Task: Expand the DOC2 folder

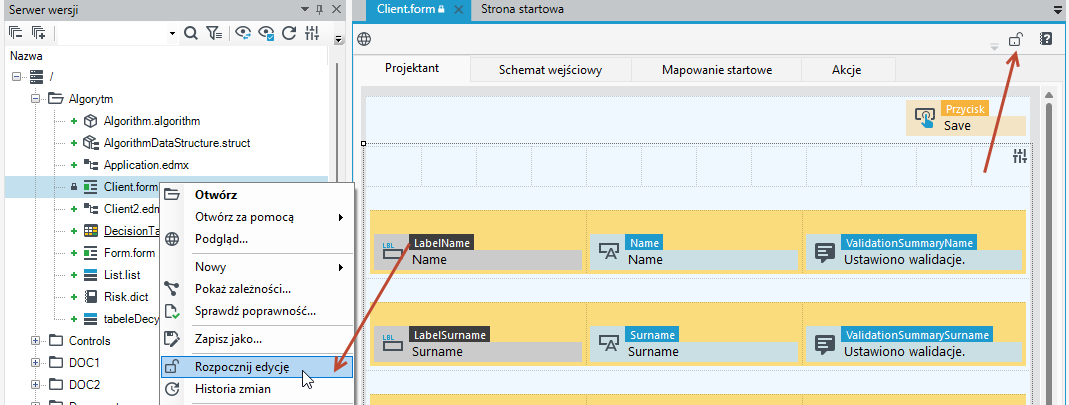Action: (35, 385)
